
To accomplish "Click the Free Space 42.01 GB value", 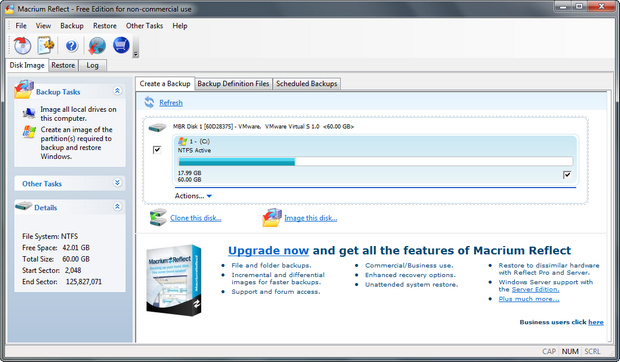I will pos(76,248).
